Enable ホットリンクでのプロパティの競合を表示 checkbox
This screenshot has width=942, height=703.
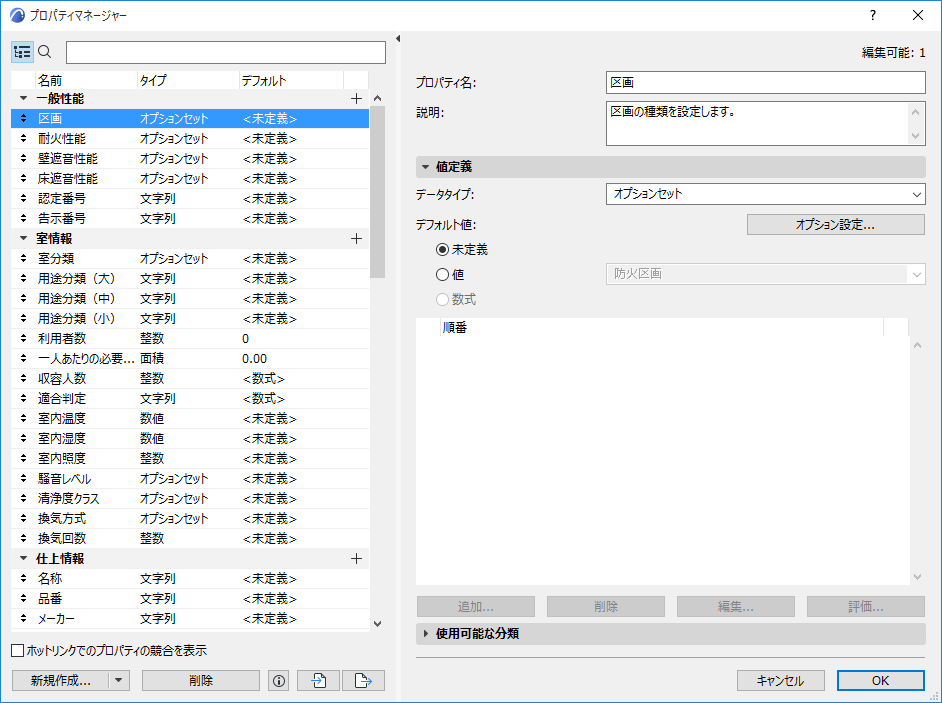point(18,651)
